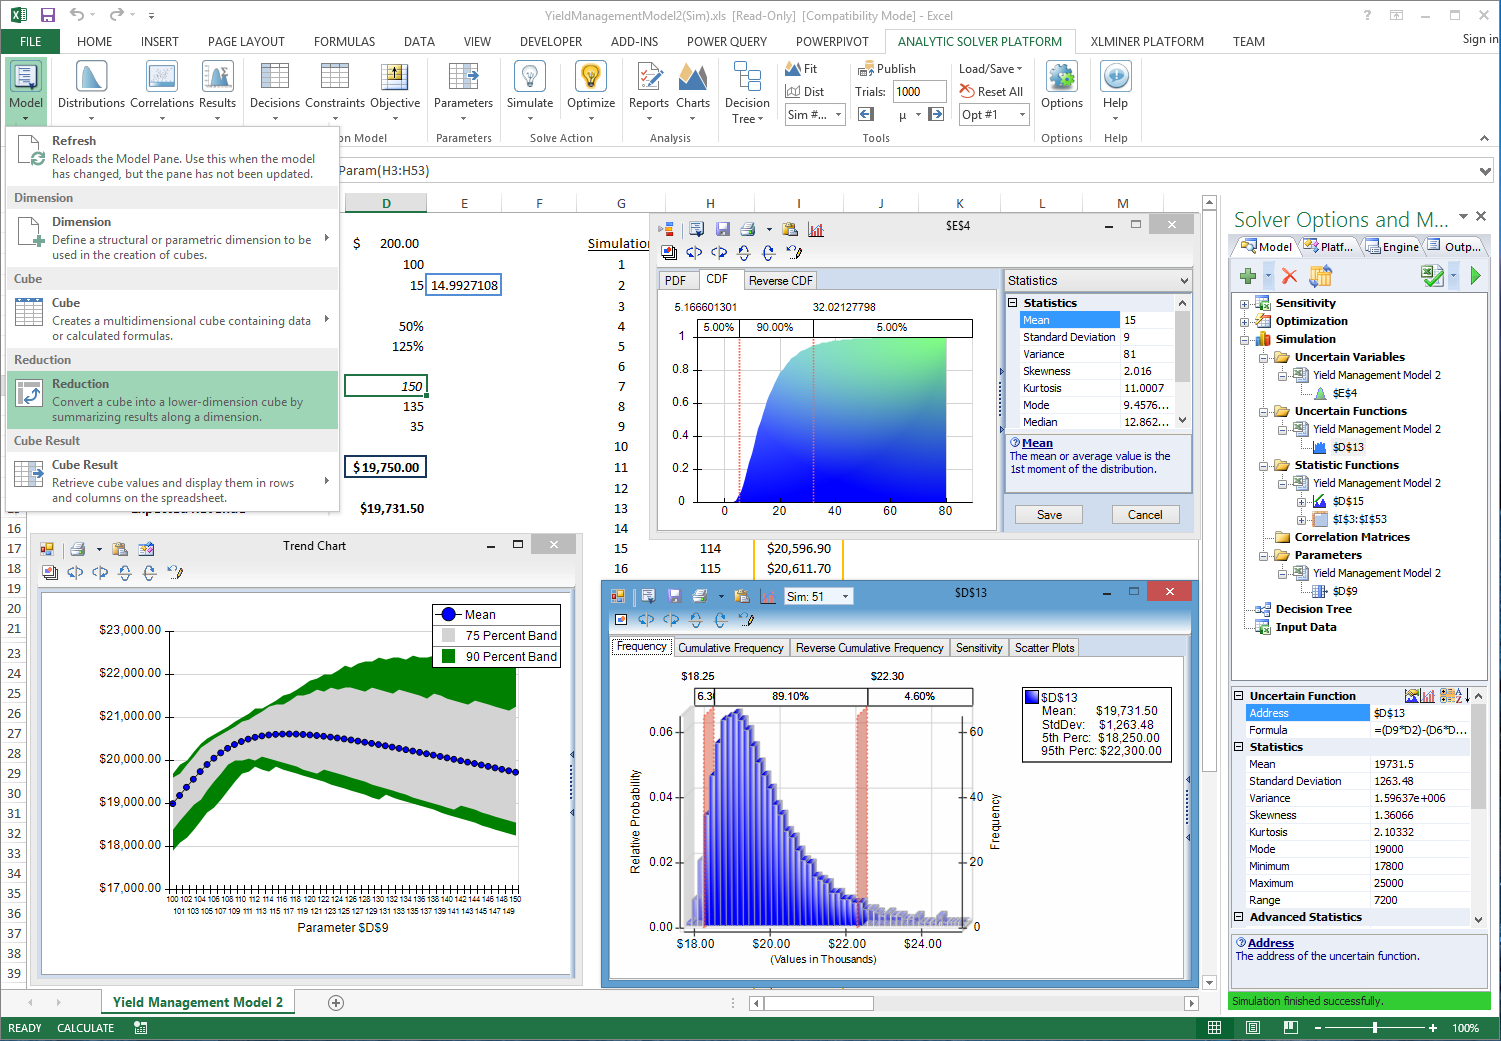
Task: Click the Trials input field
Action: [919, 92]
